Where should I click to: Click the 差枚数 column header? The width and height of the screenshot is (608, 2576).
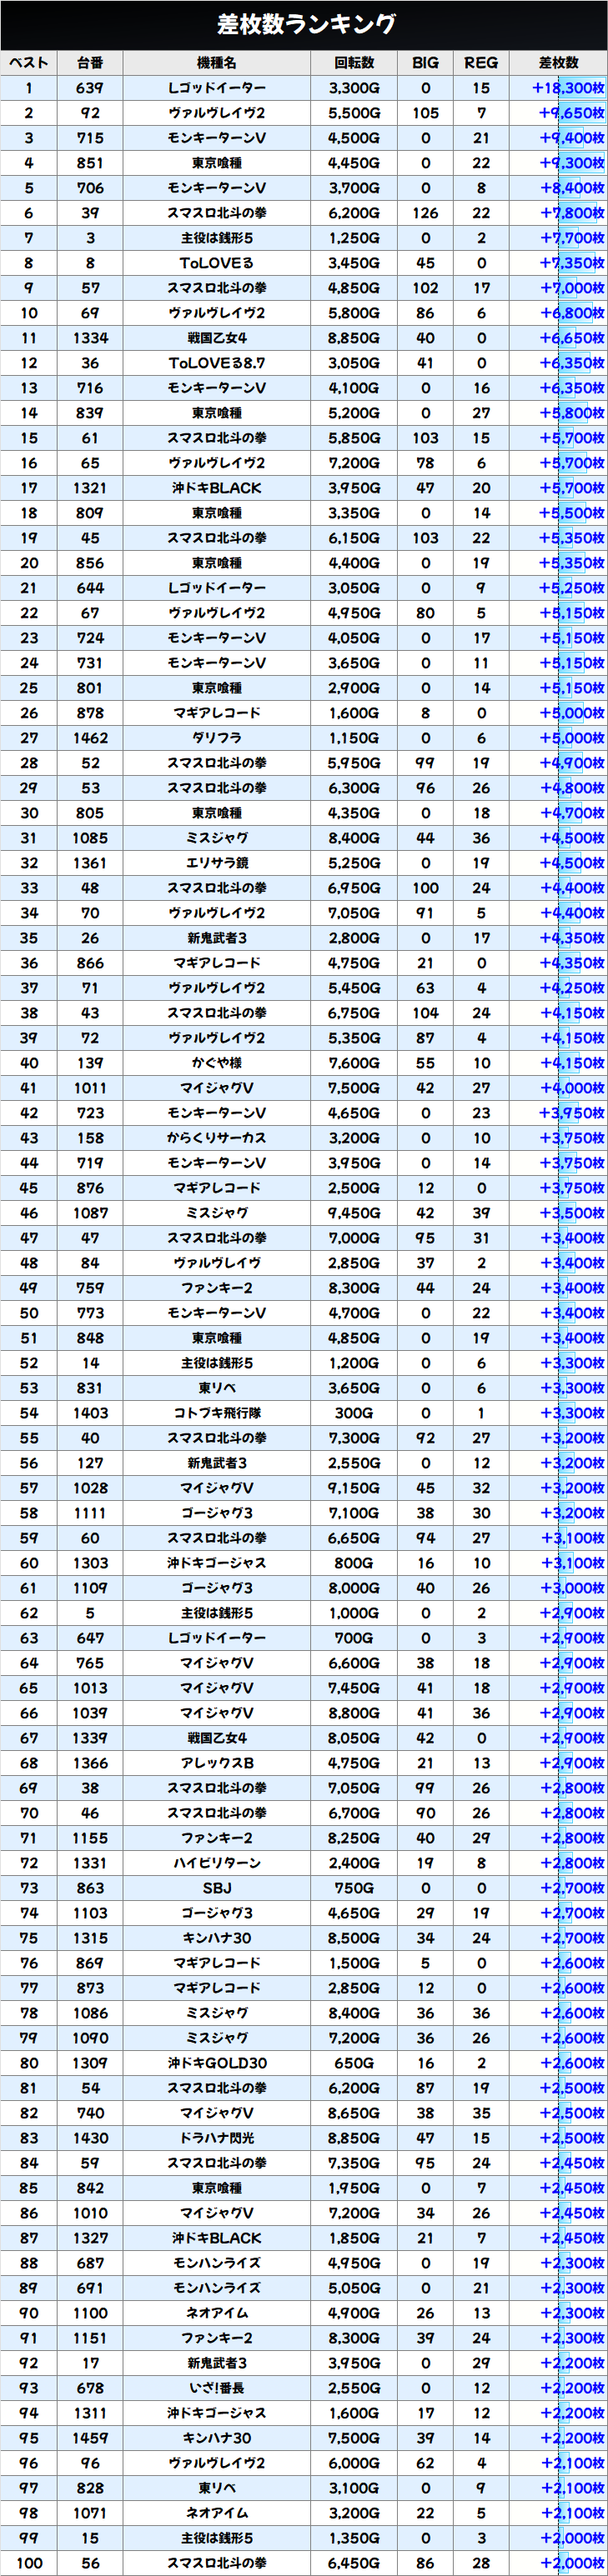(x=558, y=63)
